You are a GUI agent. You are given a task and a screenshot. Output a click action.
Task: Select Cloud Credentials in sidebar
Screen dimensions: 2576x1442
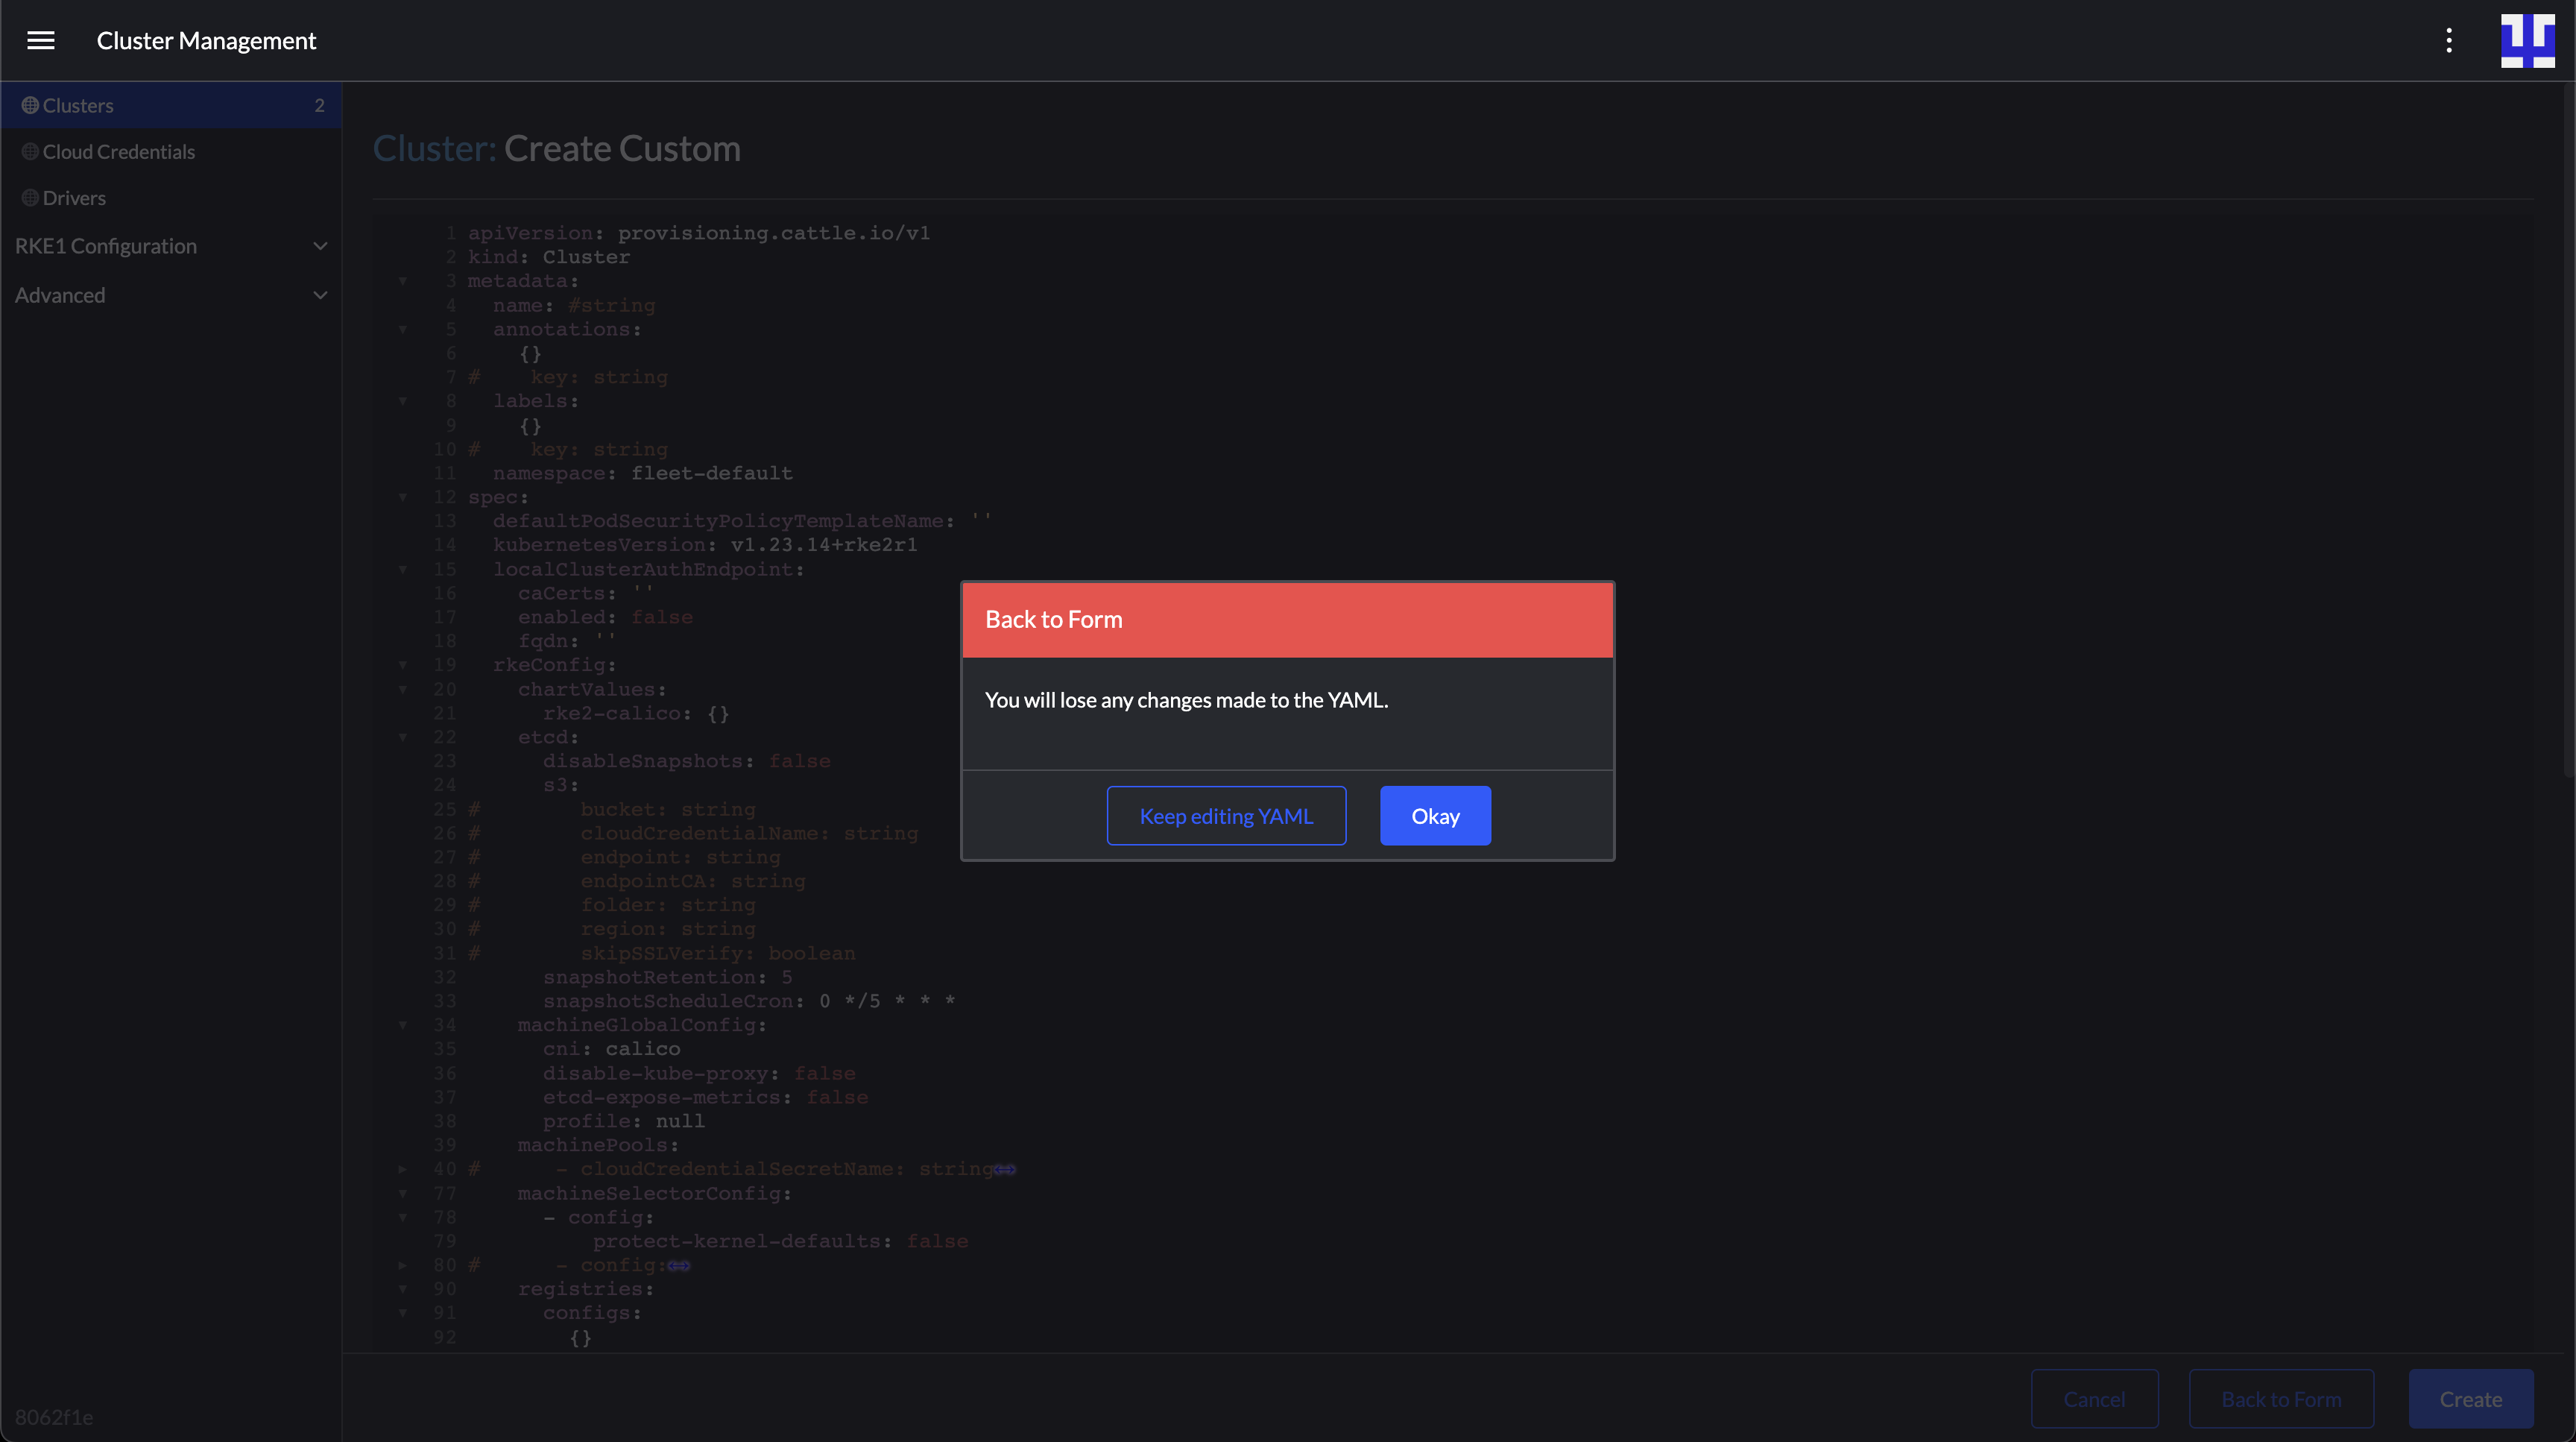point(119,151)
